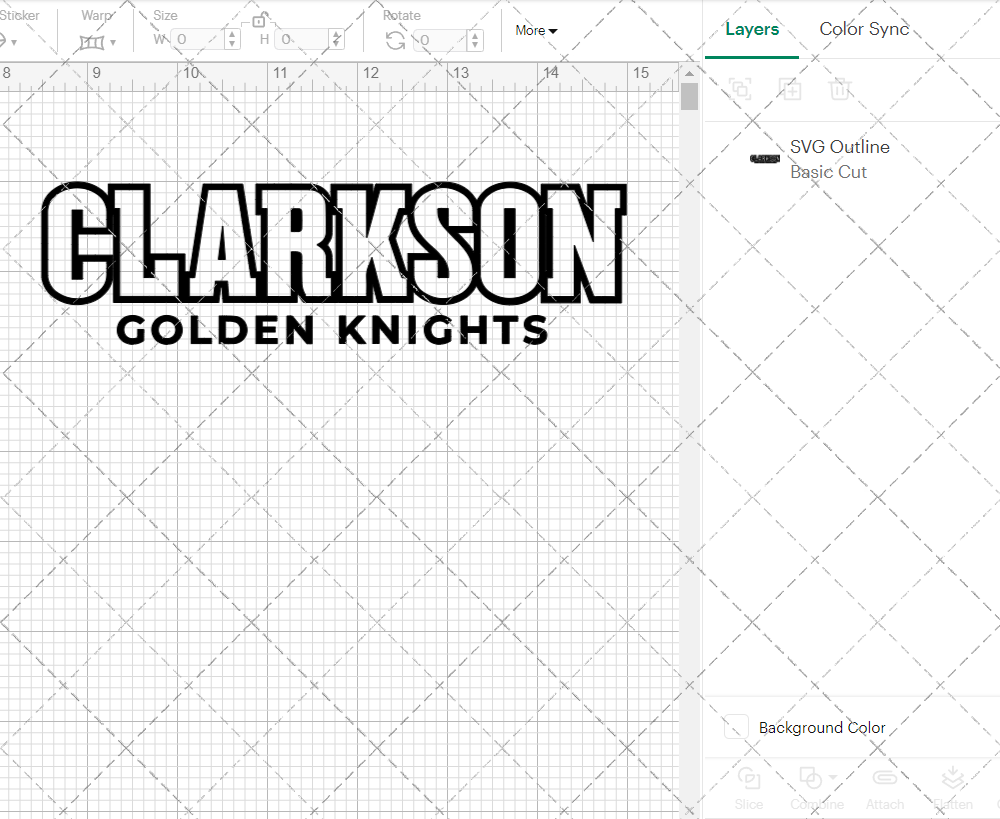Click the Rotate reset icon

click(395, 41)
